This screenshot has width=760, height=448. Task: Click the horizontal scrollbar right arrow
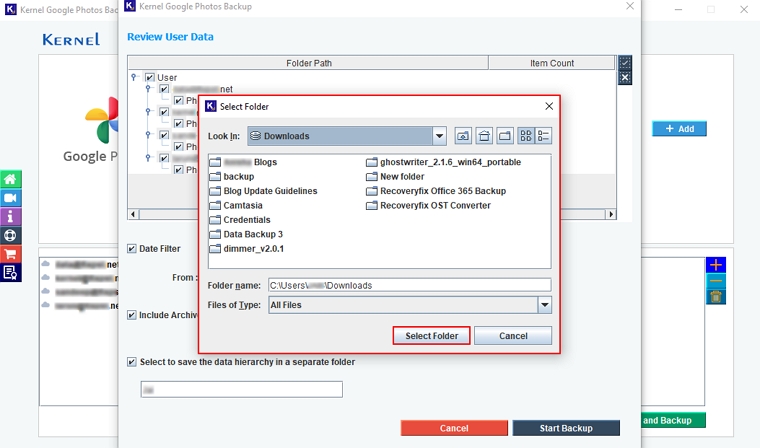click(x=611, y=214)
